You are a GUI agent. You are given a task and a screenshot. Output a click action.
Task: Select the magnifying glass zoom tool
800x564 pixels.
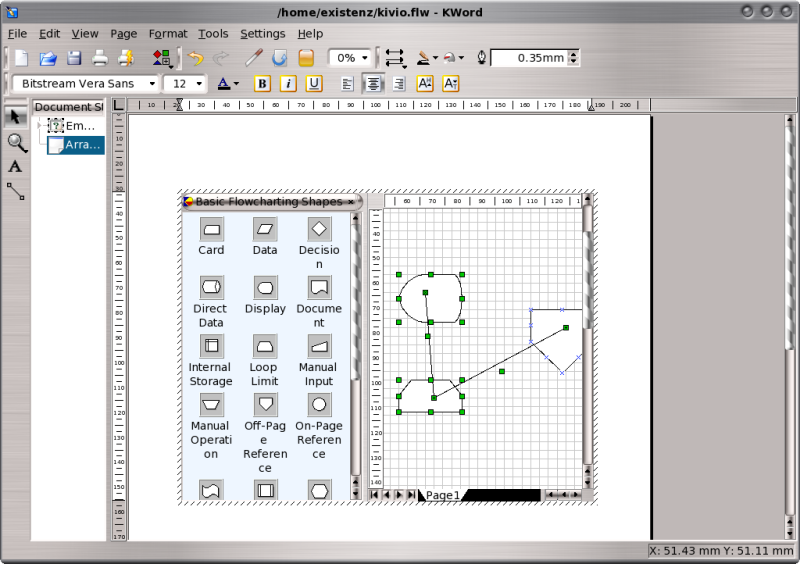[x=17, y=143]
